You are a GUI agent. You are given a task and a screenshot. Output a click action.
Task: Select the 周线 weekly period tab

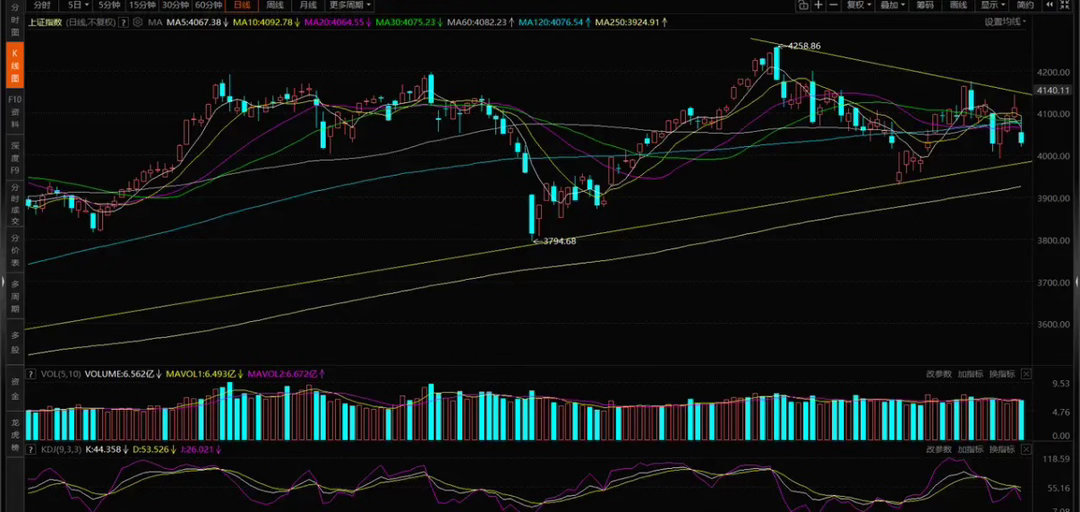275,5
